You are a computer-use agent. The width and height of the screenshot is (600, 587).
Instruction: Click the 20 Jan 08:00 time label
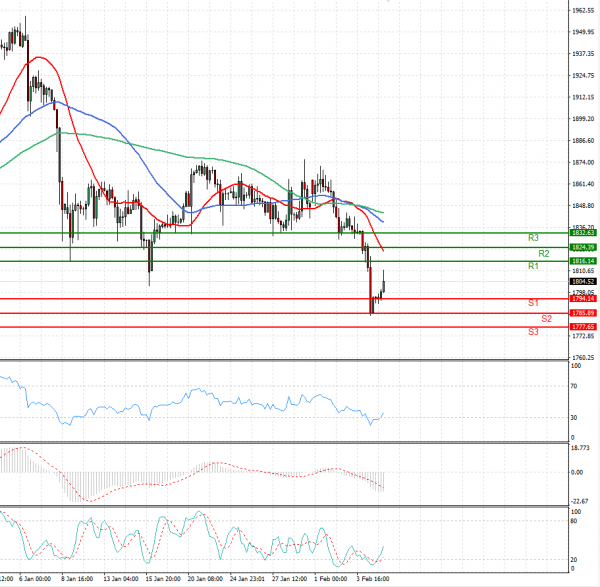point(205,579)
